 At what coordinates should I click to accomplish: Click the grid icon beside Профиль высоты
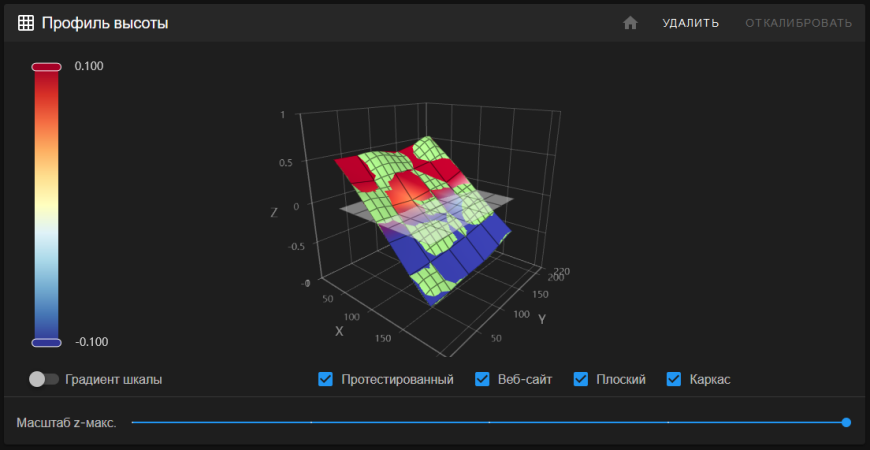click(x=26, y=23)
